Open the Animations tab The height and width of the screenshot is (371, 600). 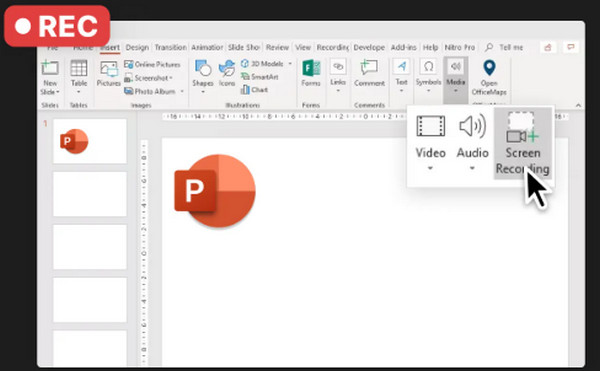207,47
